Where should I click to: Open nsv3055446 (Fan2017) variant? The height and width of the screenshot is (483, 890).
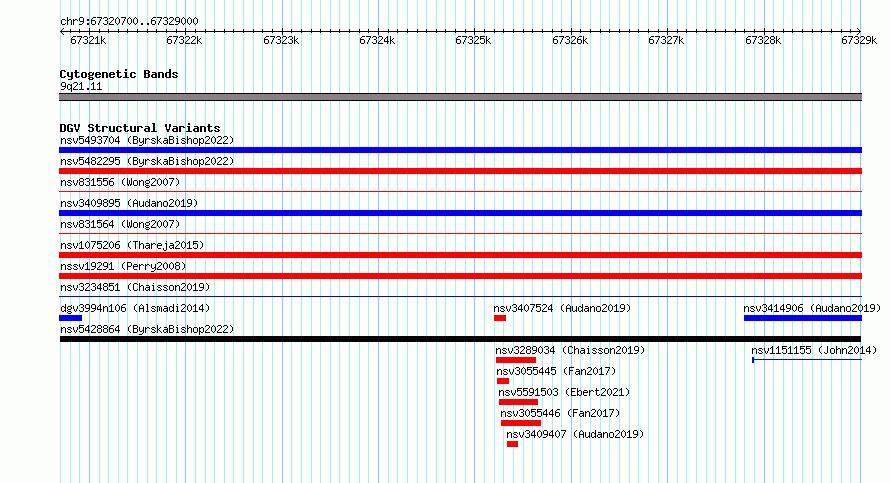[x=560, y=413]
